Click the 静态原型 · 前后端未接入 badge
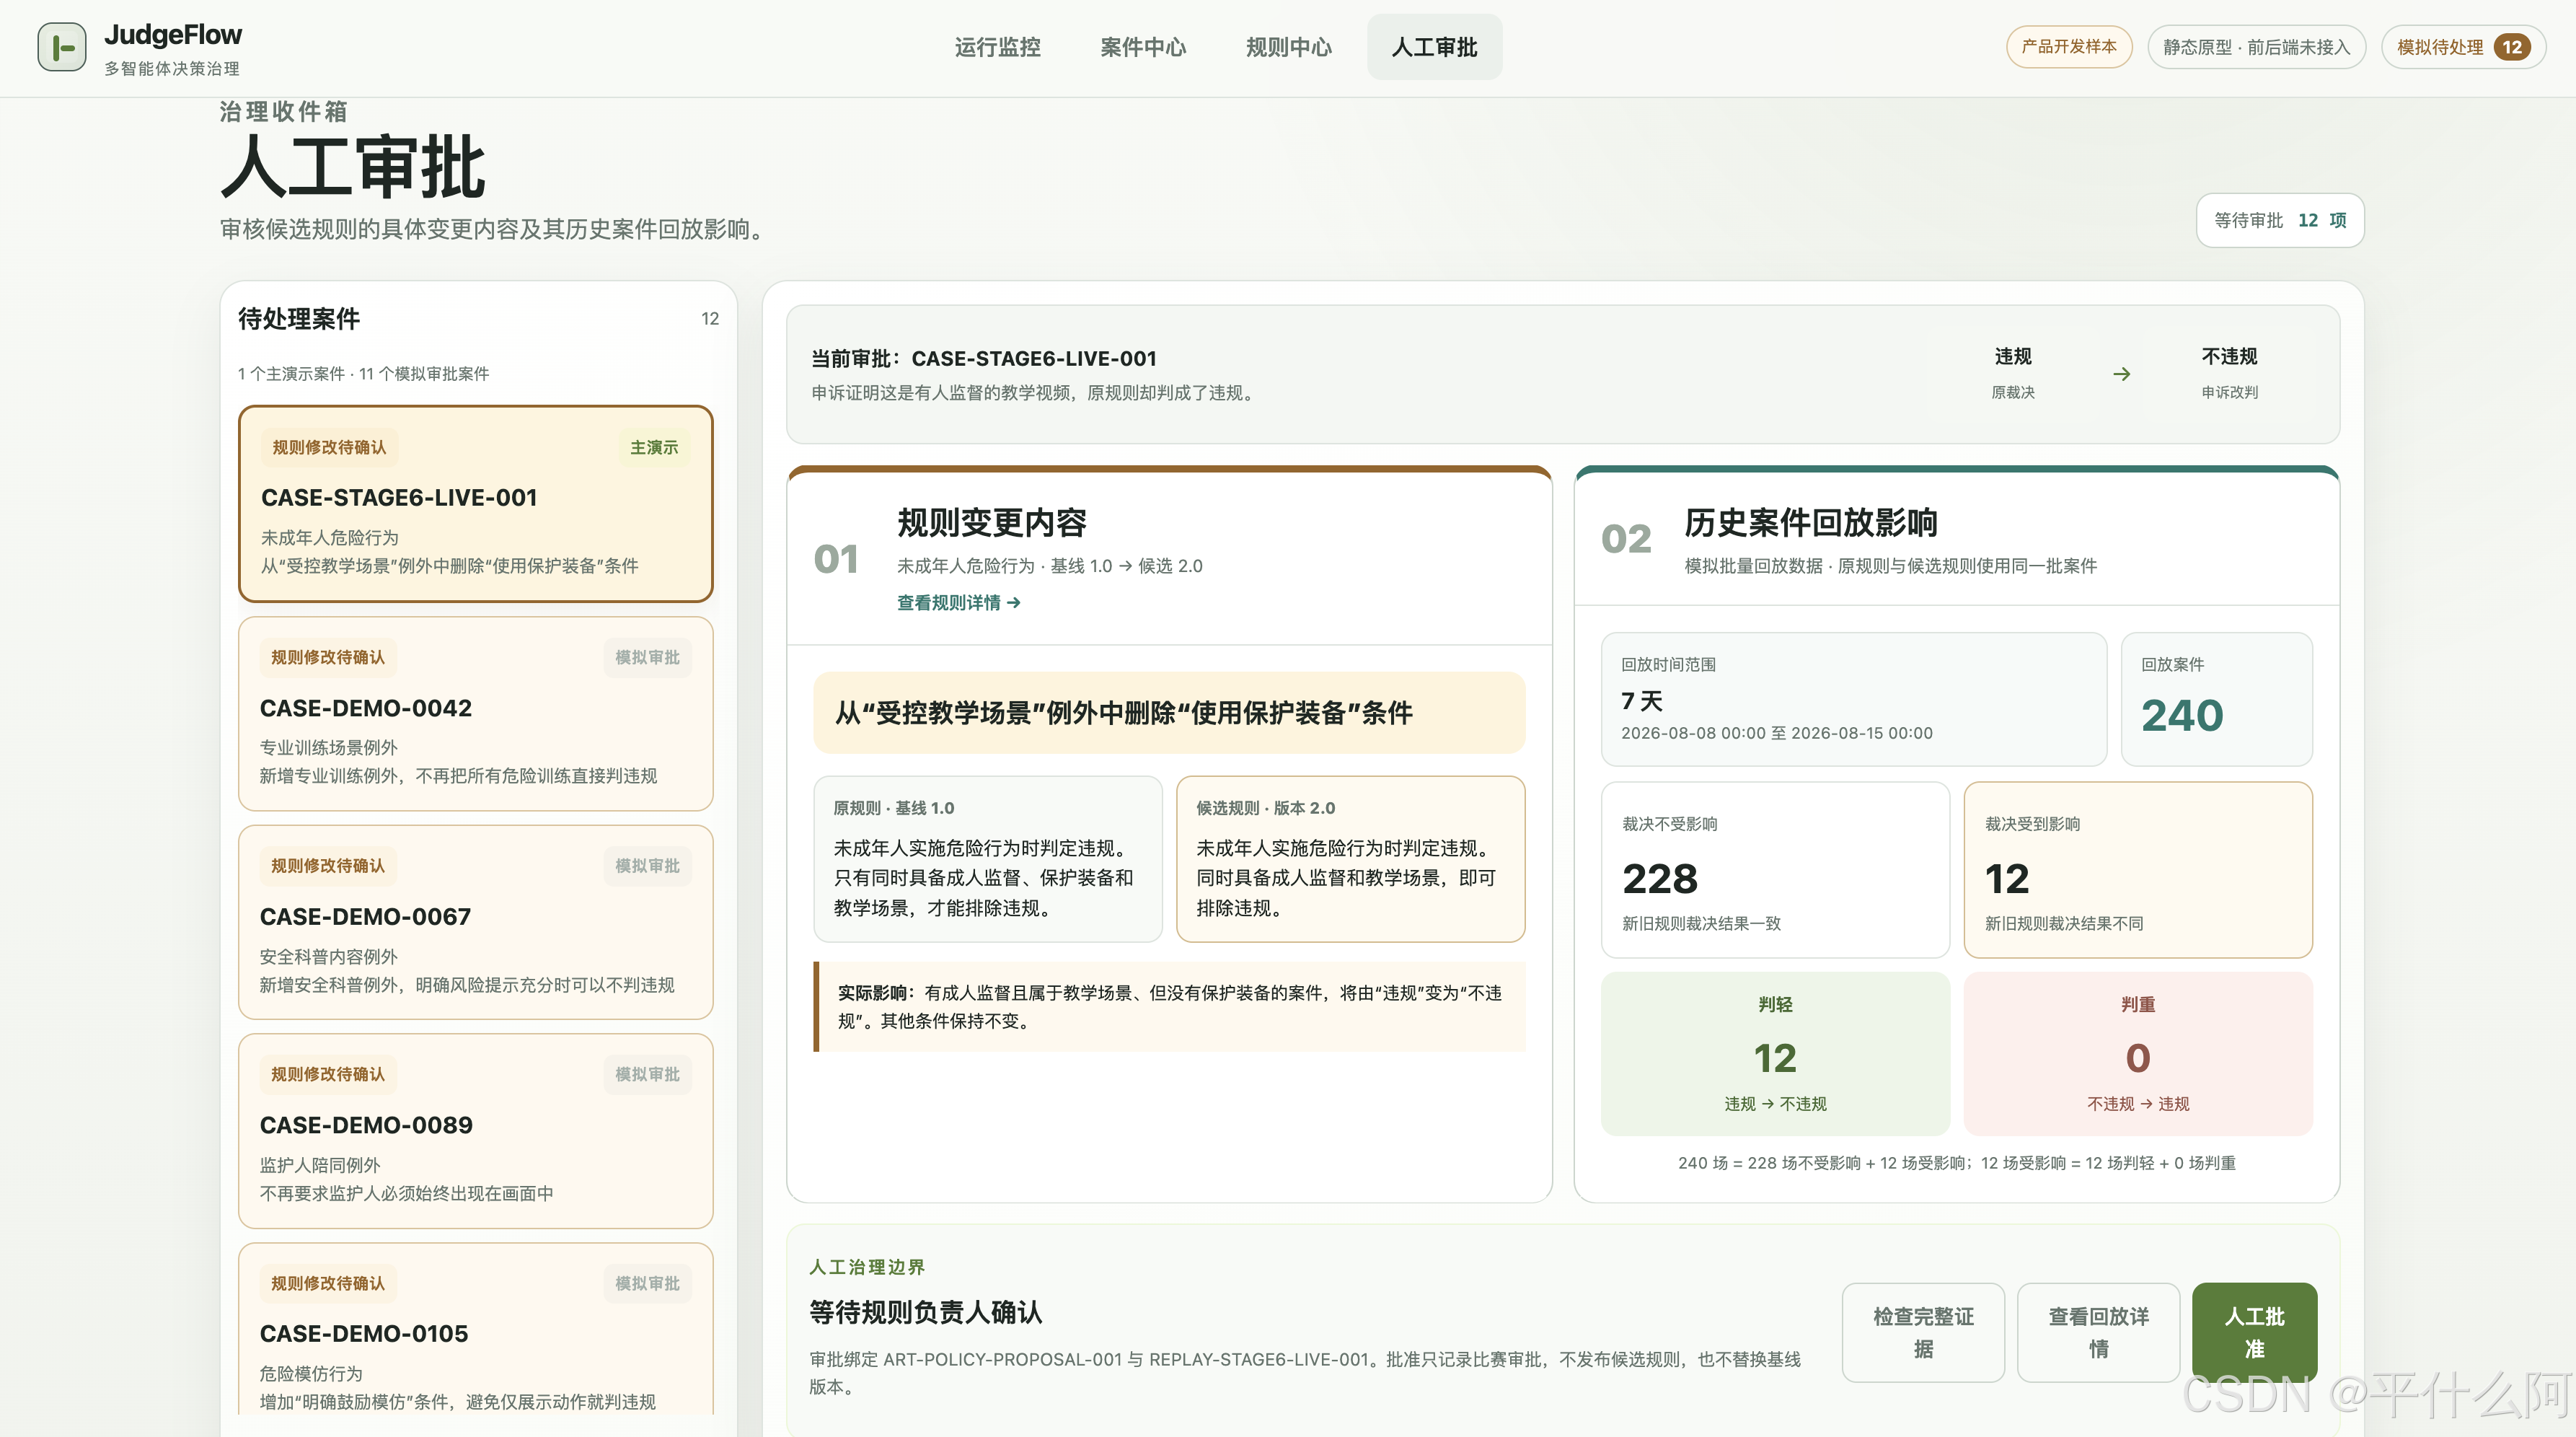The width and height of the screenshot is (2576, 1437). [x=2256, y=47]
